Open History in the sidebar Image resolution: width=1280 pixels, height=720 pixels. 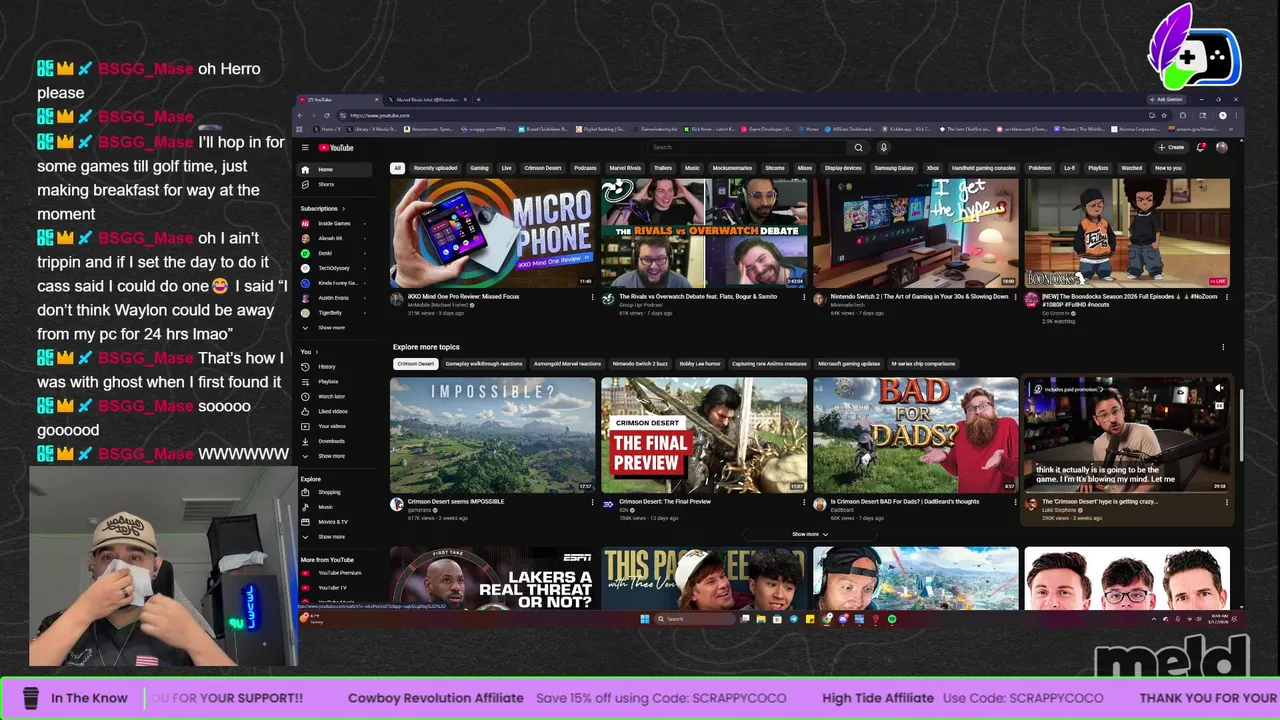tap(335, 367)
